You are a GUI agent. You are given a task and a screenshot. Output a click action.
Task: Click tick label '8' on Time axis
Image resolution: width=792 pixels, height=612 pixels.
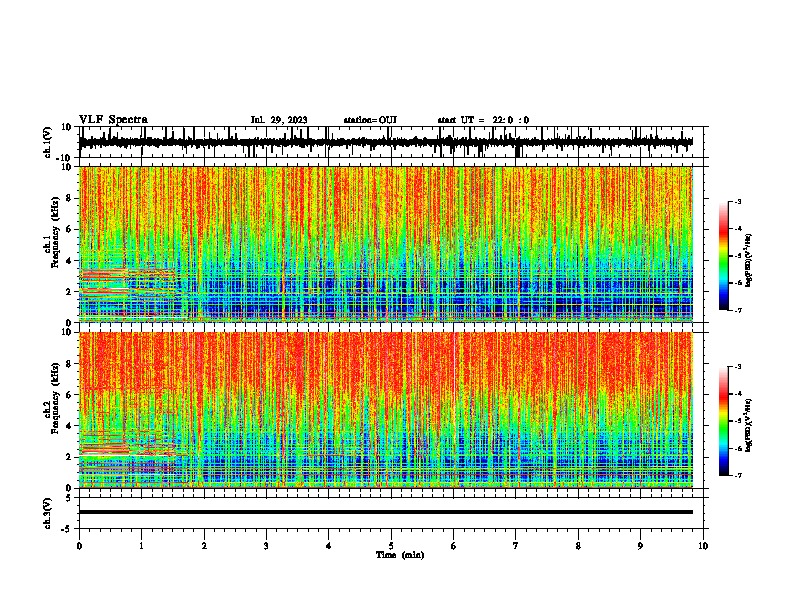point(578,546)
